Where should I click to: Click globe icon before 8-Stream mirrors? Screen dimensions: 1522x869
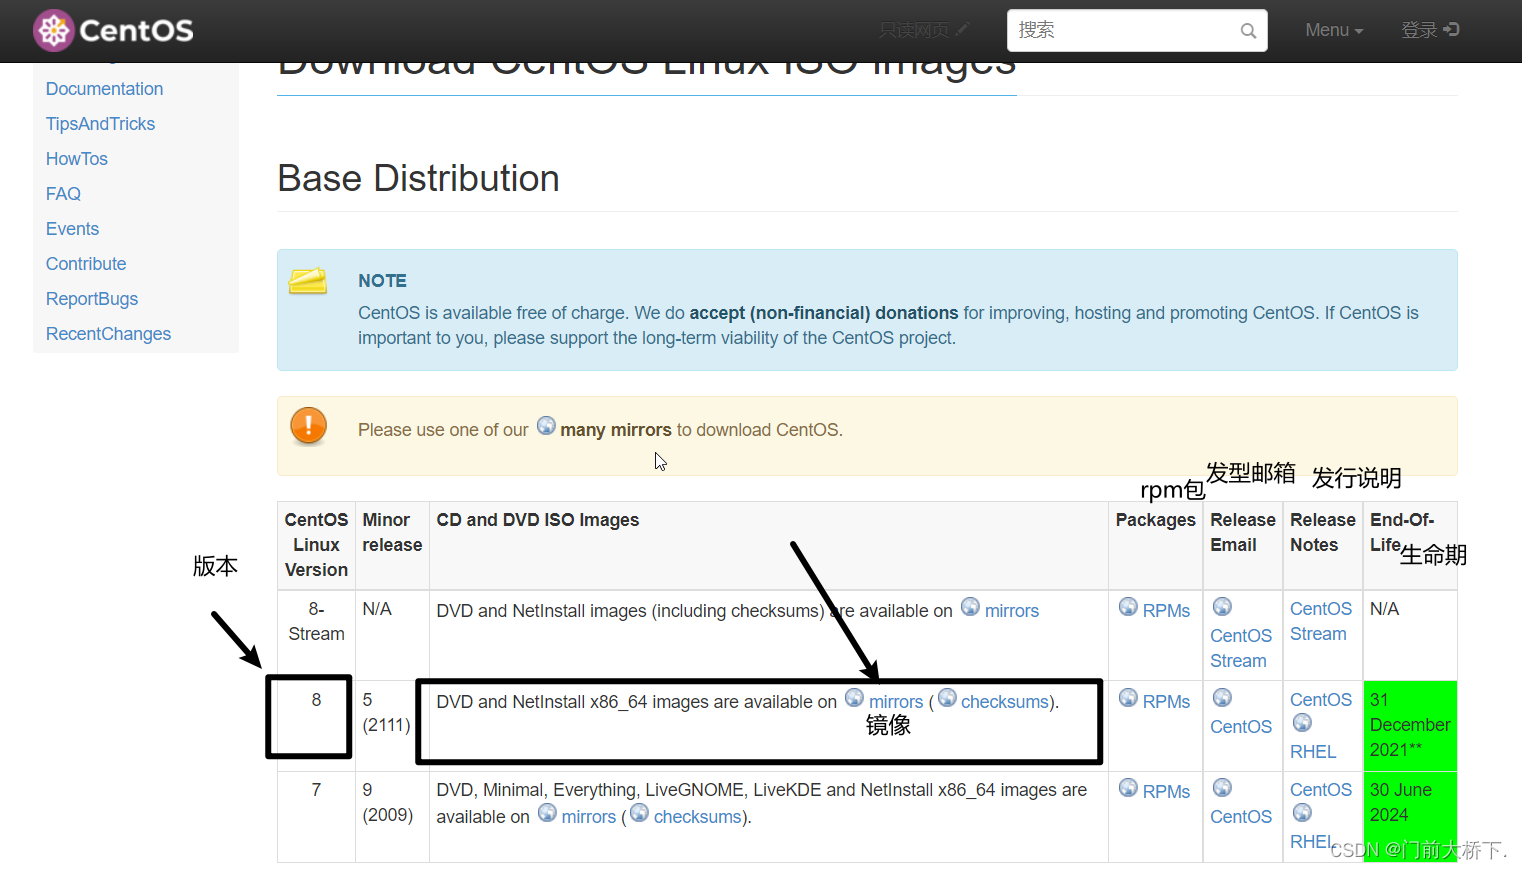coord(970,606)
